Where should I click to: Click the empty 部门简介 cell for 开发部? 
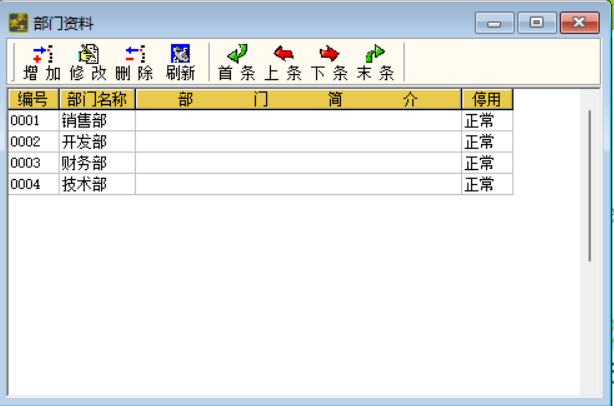point(298,142)
